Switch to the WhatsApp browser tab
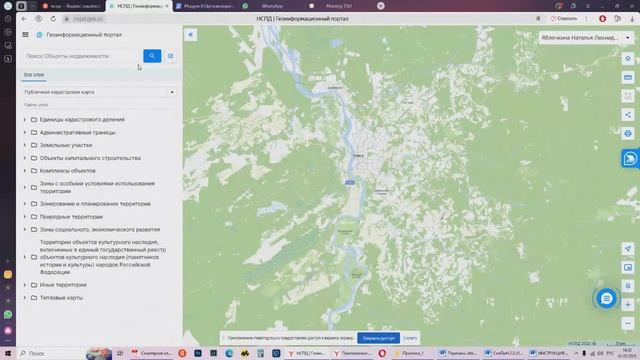Screen dimensions: 640x360 tap(272, 6)
